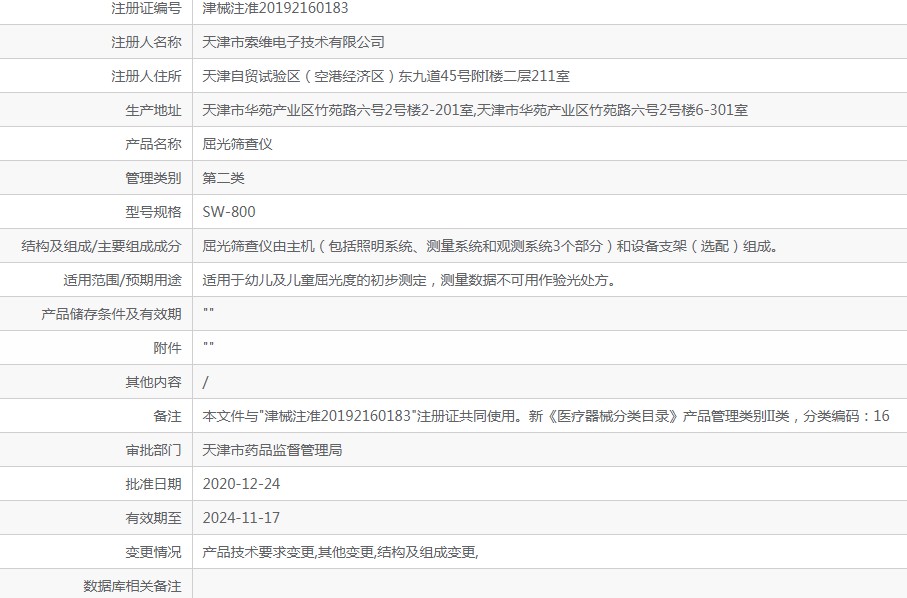Select the 注册证编号 label
This screenshot has height=598, width=907.
click(146, 8)
